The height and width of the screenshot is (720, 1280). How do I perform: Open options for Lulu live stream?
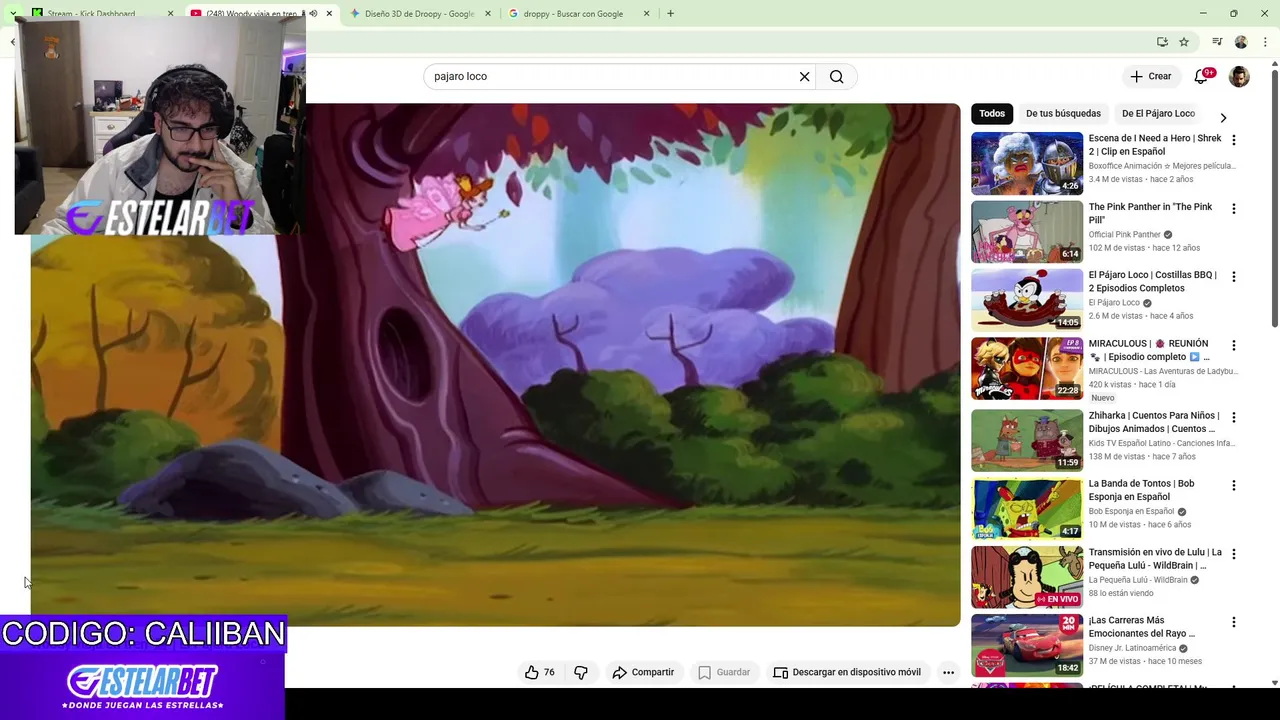click(1233, 554)
